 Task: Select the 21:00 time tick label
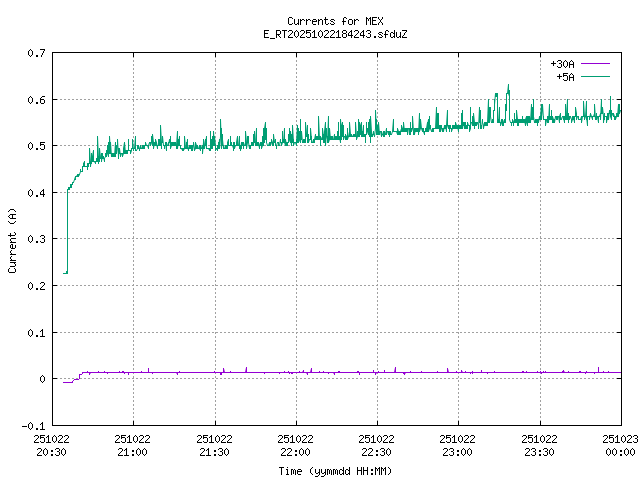[132, 452]
